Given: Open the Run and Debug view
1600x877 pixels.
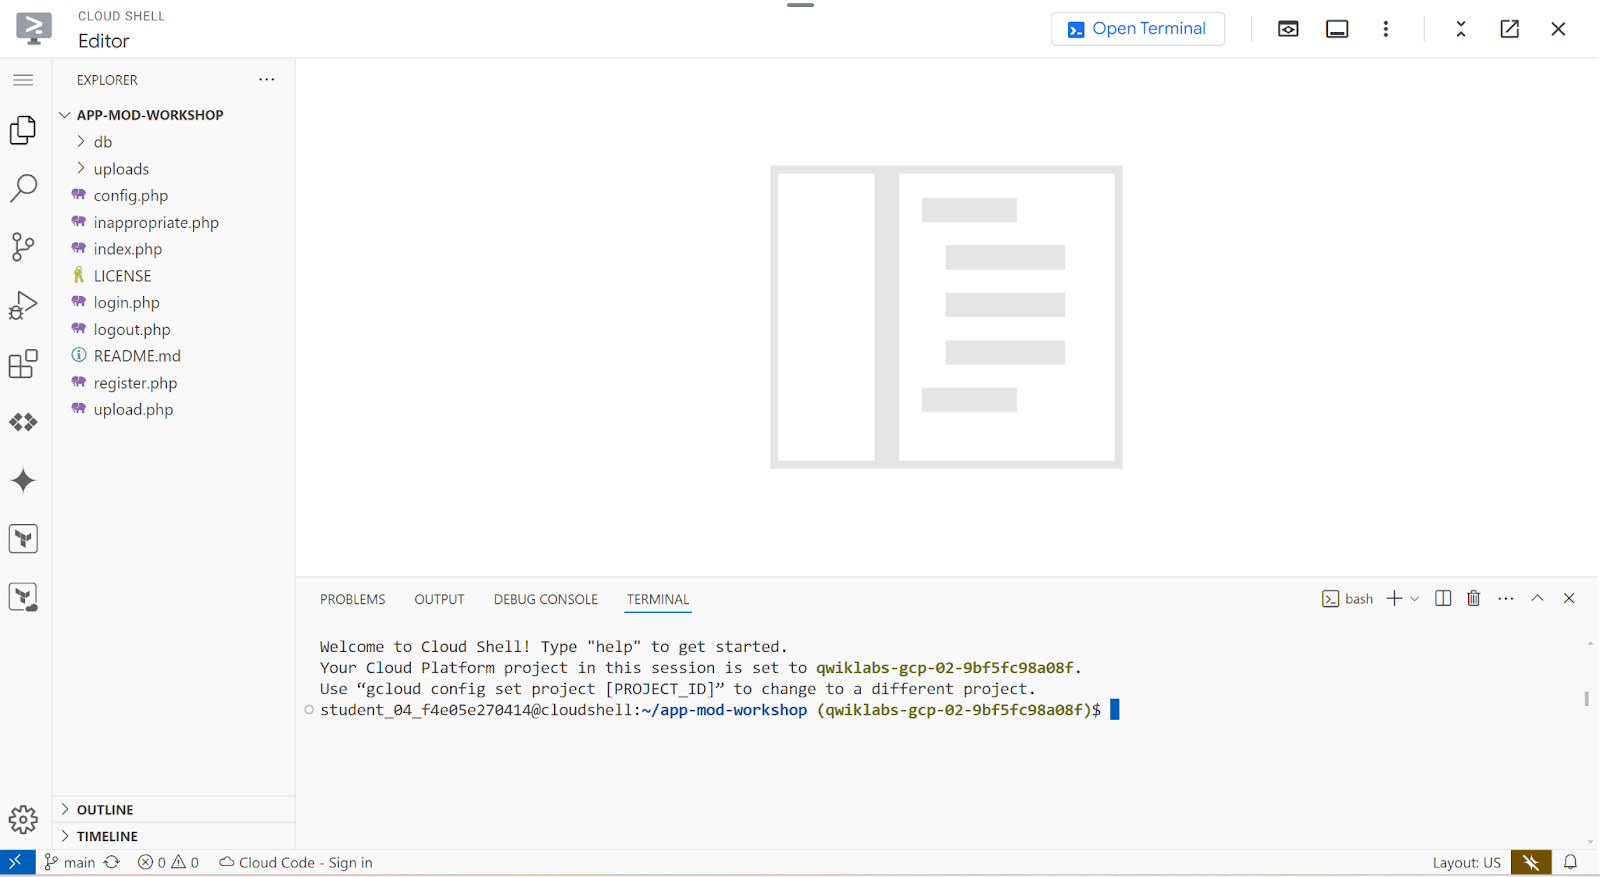Looking at the screenshot, I should point(23,305).
